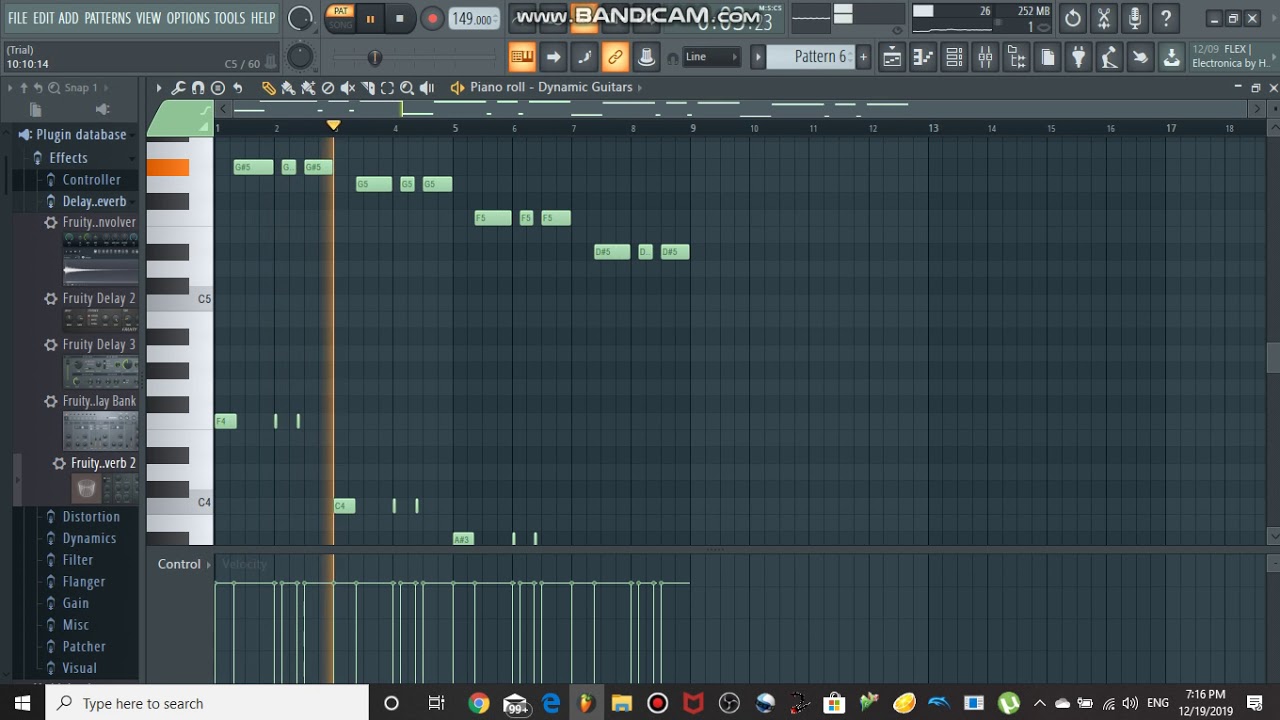Open the piano roll tools wrench menu
Viewport: 1280px width, 720px height.
(178, 88)
